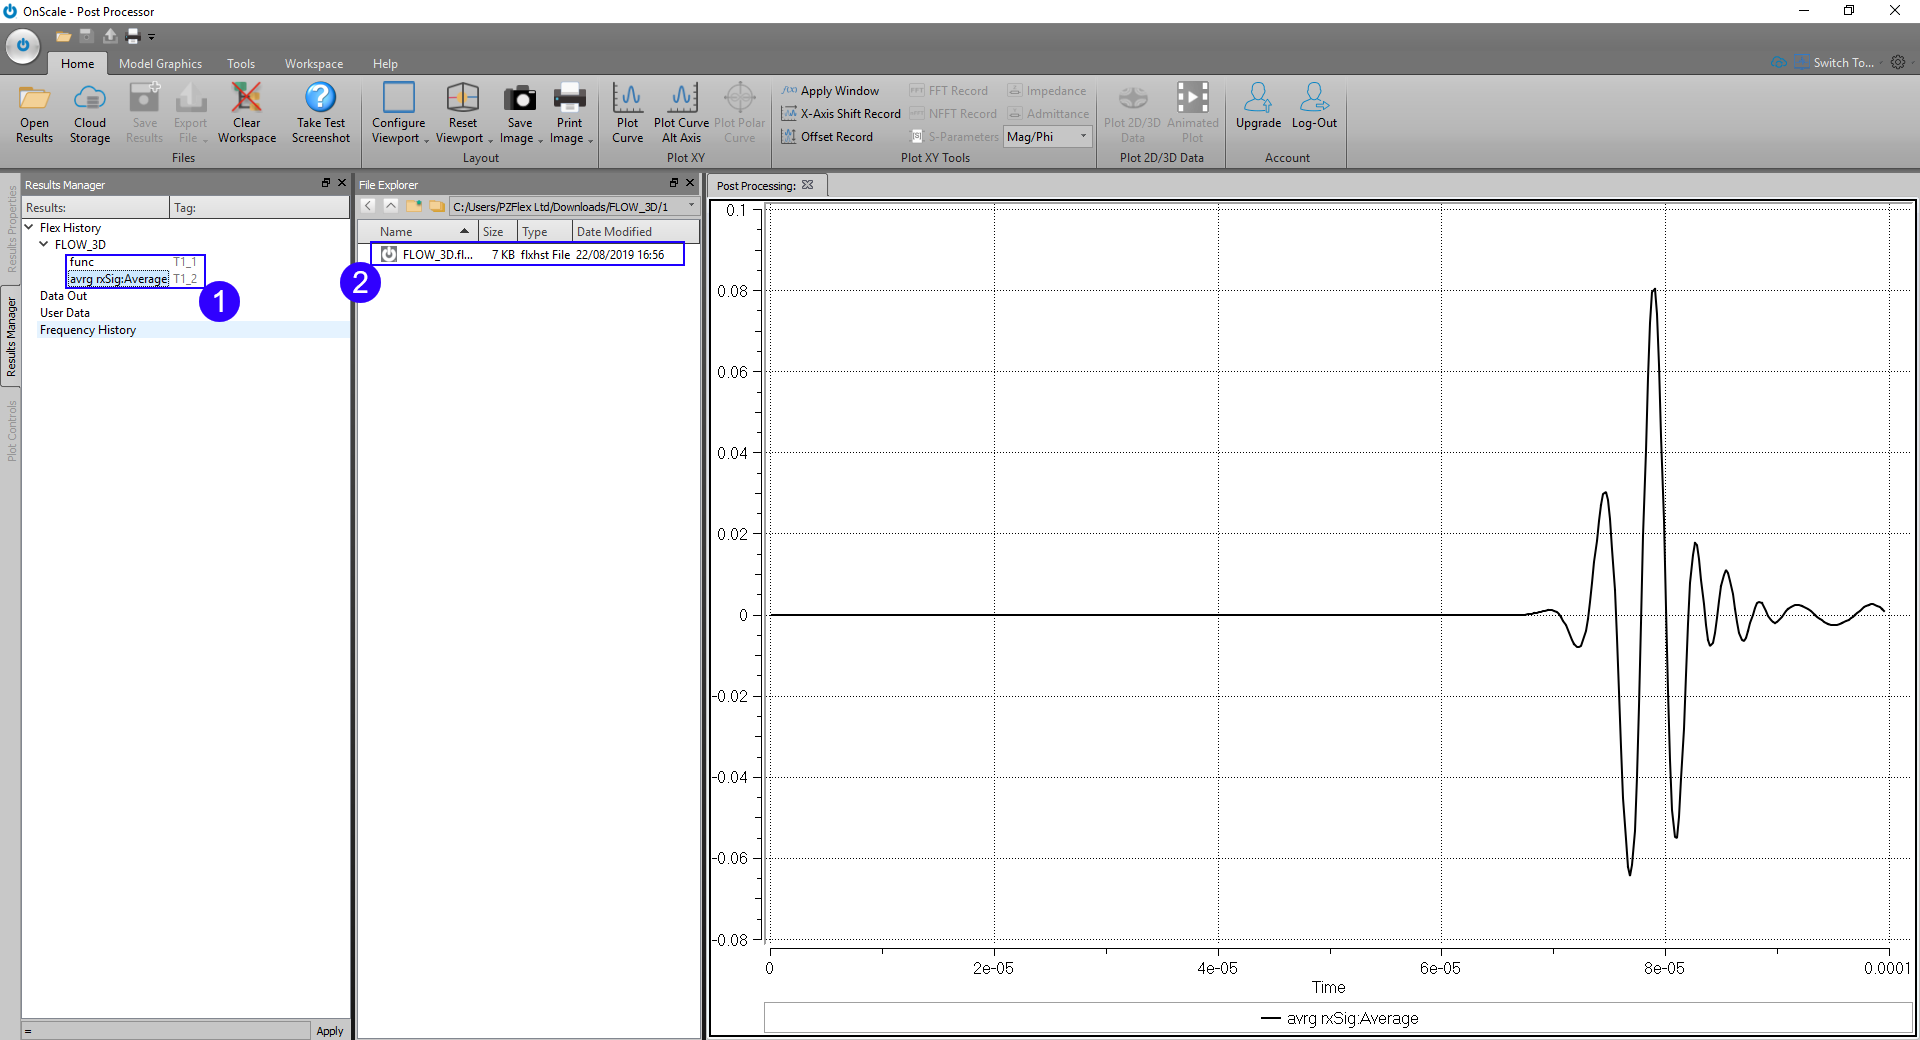This screenshot has height=1040, width=1920.
Task: Open the Help ribbon tab
Action: tap(385, 64)
